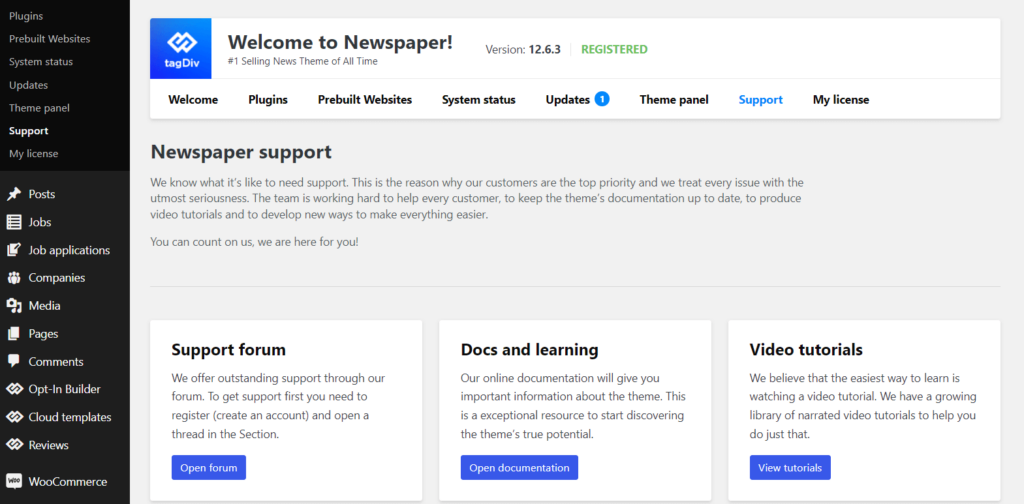Click 'You can count on us' text
1024x504 pixels.
point(254,242)
